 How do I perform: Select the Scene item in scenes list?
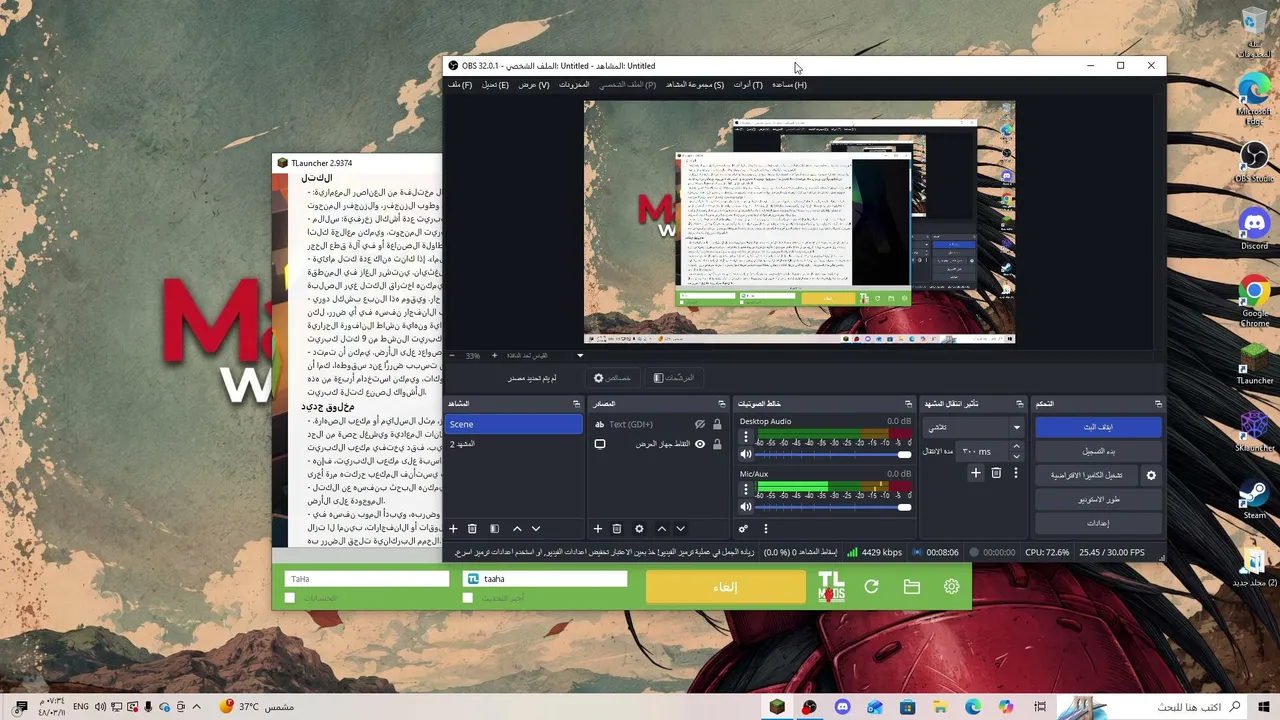513,424
